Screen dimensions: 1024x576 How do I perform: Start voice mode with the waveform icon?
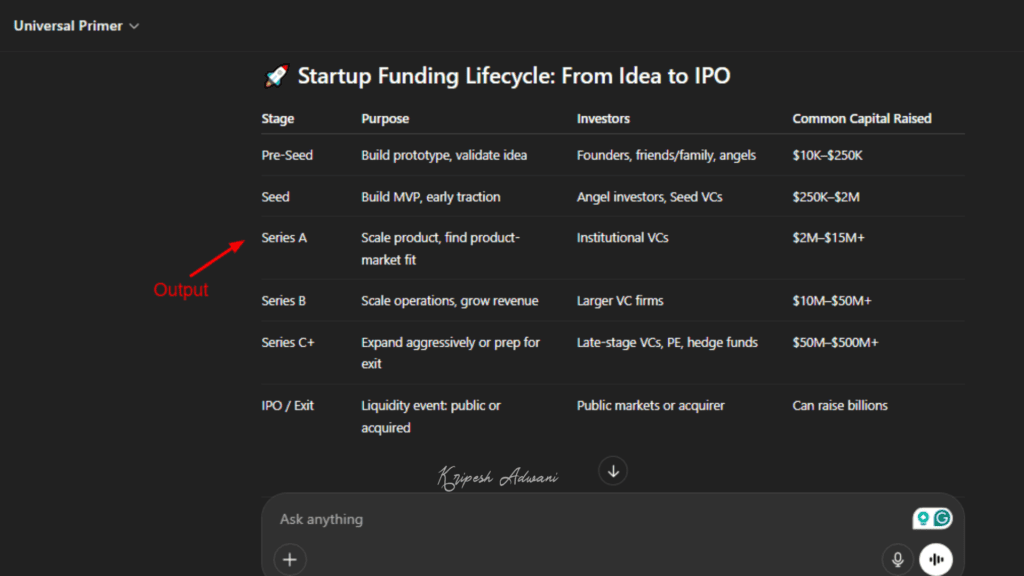click(934, 558)
